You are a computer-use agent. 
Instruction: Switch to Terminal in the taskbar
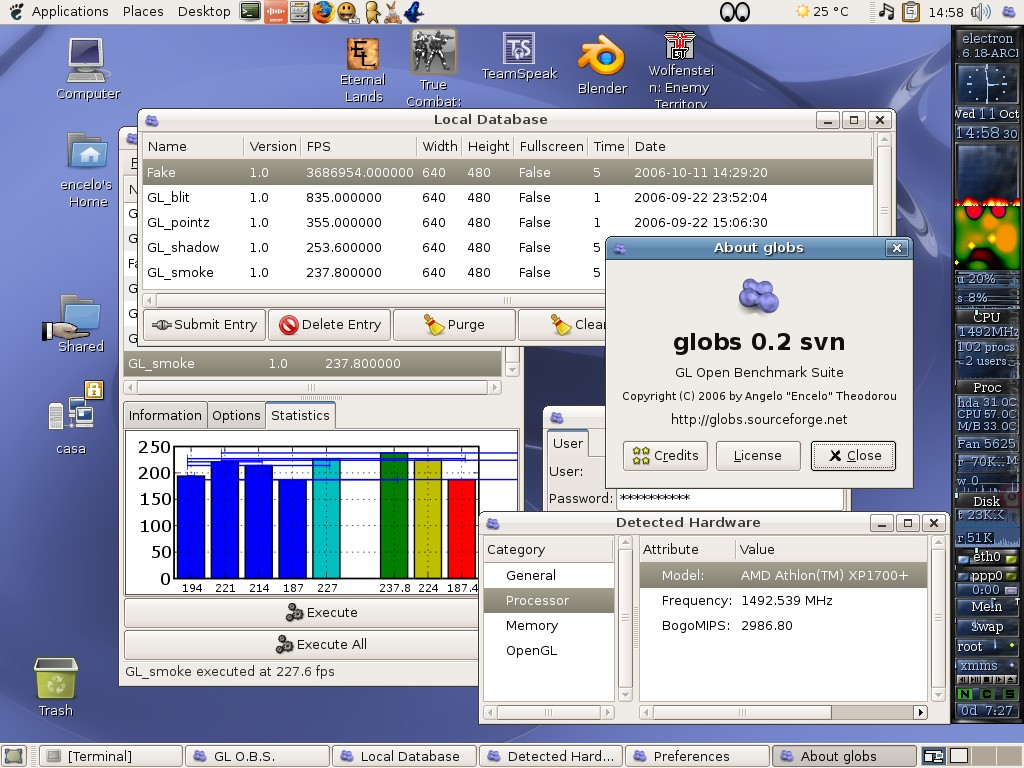click(111, 756)
